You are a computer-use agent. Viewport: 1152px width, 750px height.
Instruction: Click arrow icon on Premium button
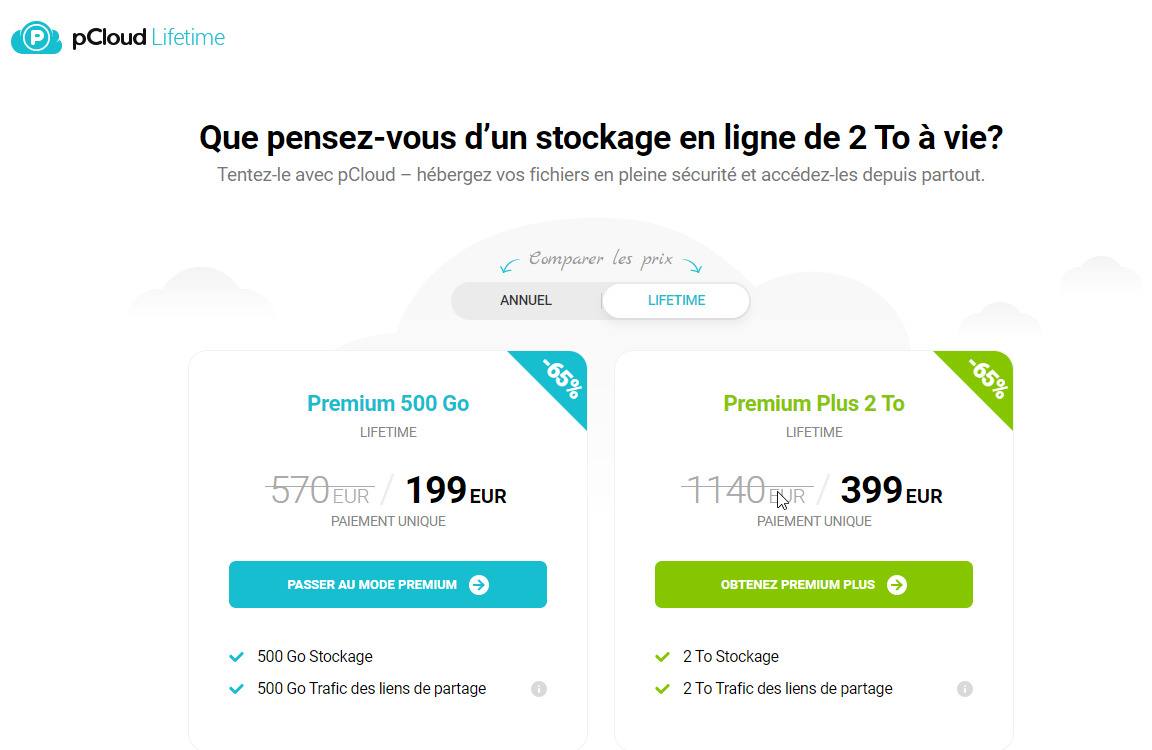pyautogui.click(x=479, y=585)
